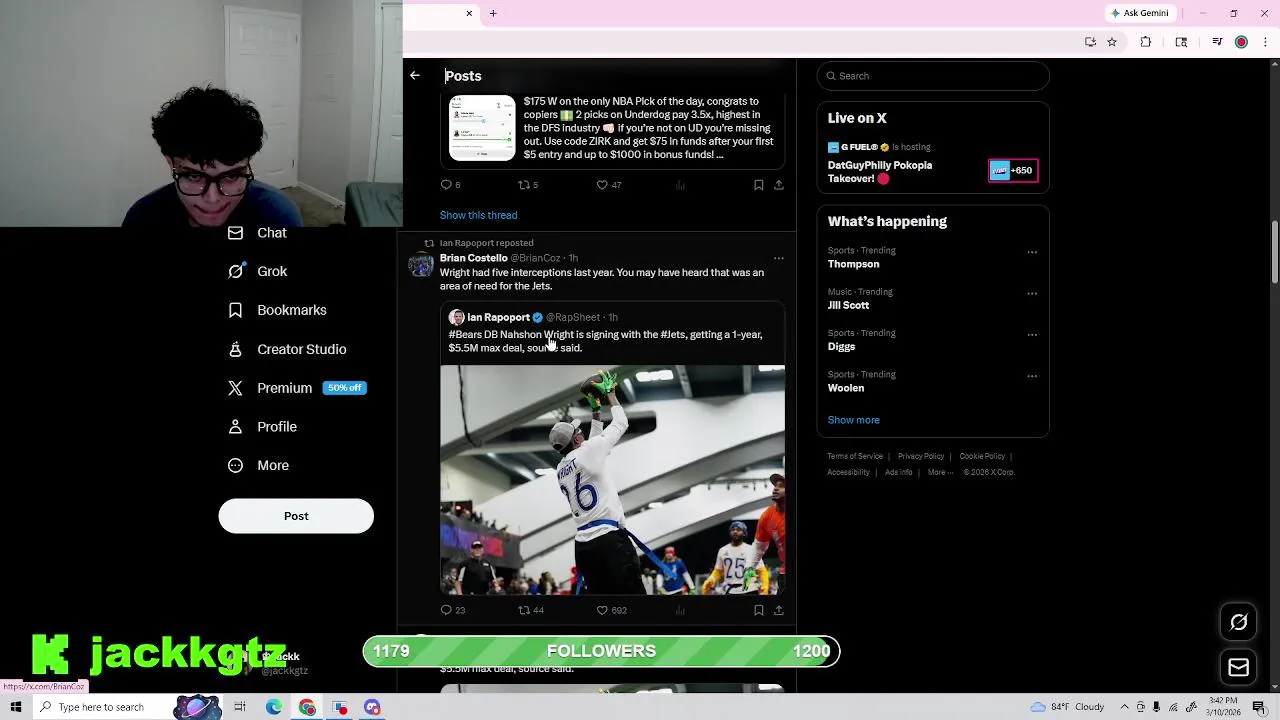The image size is (1280, 720).
Task: Bookmark the Underdog promo post
Action: (x=759, y=185)
